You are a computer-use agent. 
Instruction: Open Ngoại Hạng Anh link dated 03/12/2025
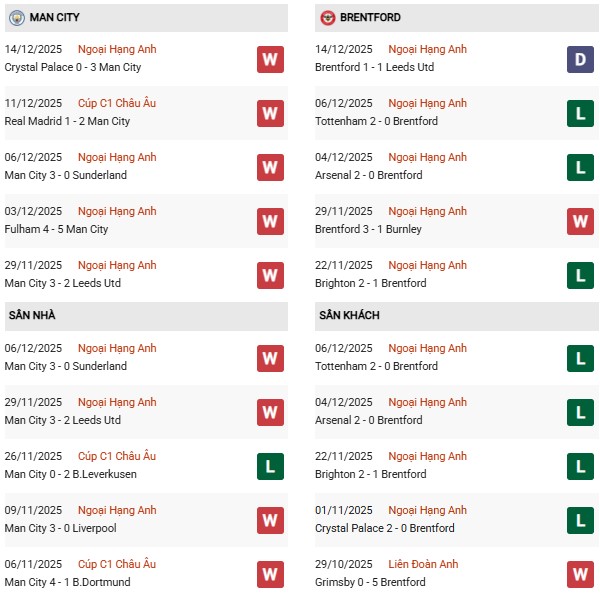coord(118,211)
